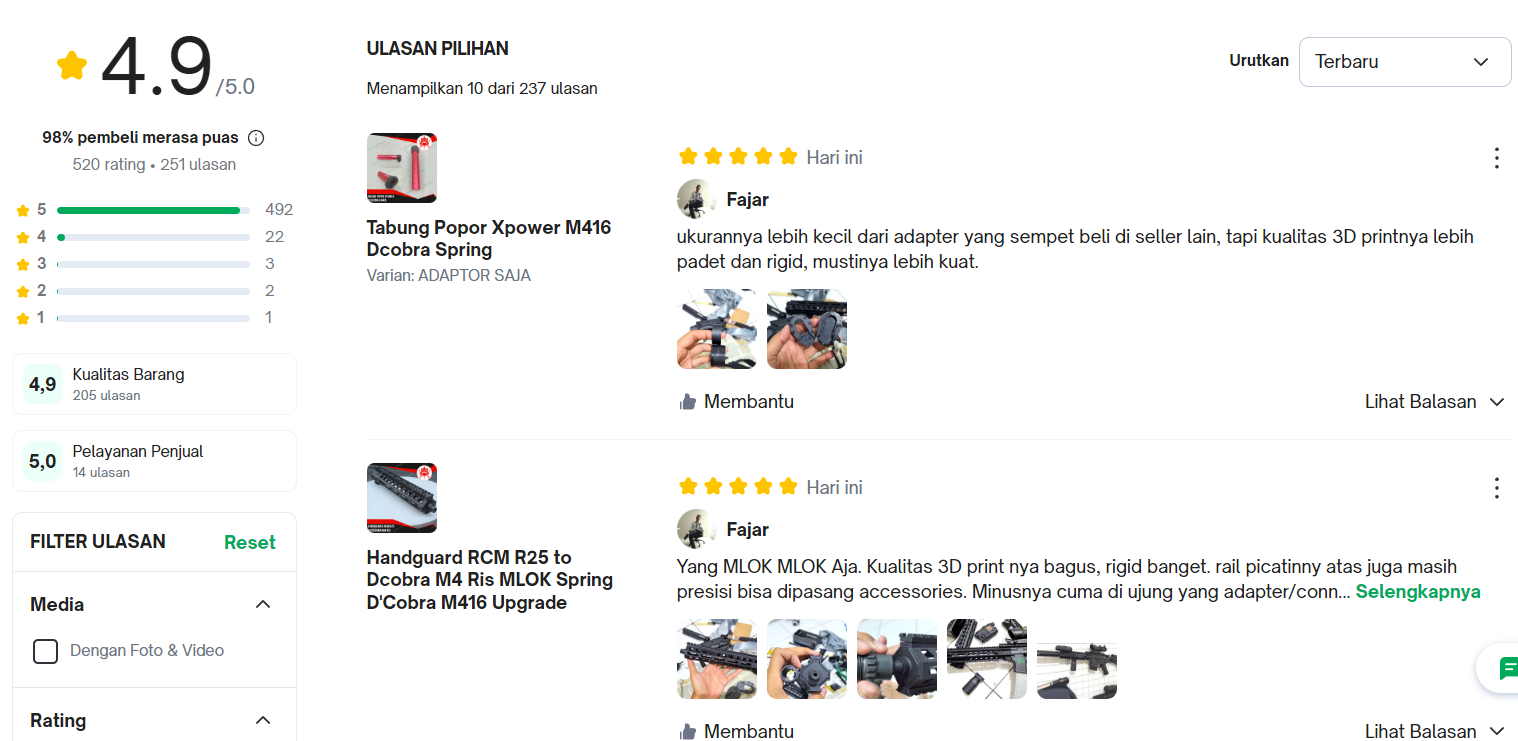Screen dimensions: 1518x741
Task: Open the Urutkan Terbaru sort dropdown
Action: click(1405, 62)
